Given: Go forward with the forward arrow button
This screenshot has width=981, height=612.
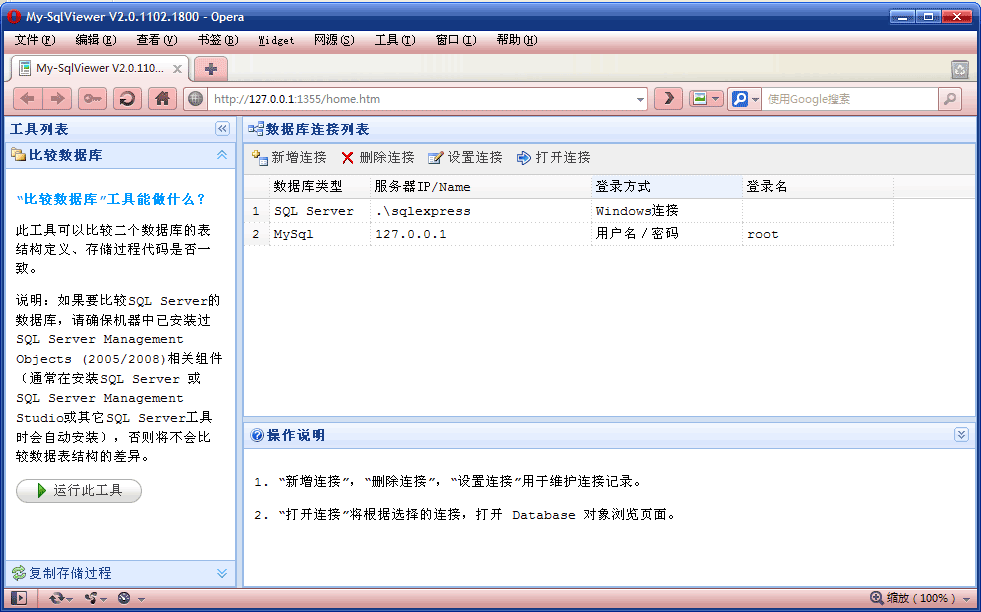Looking at the screenshot, I should (x=57, y=99).
